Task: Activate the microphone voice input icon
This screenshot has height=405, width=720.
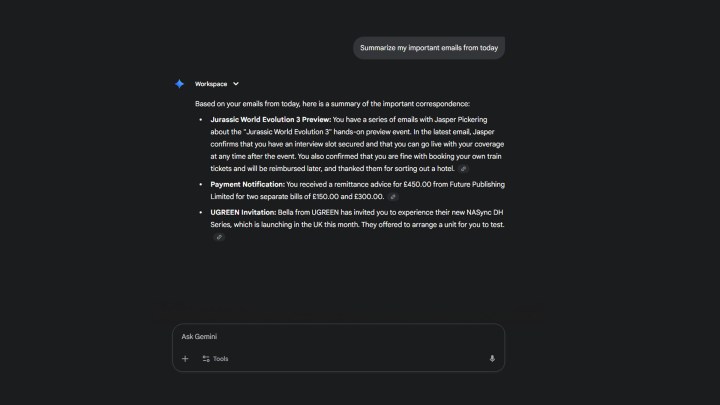Action: pos(492,359)
